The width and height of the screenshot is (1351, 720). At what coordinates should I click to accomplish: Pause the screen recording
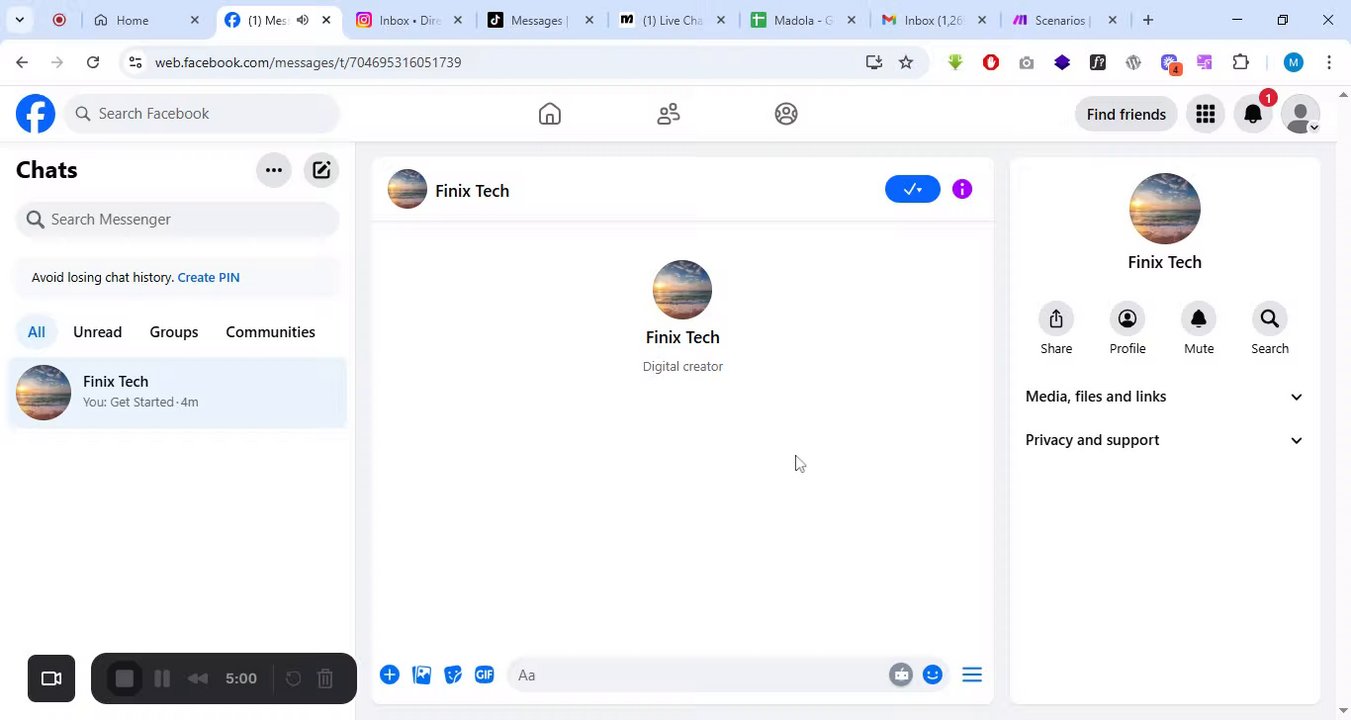pos(162,679)
